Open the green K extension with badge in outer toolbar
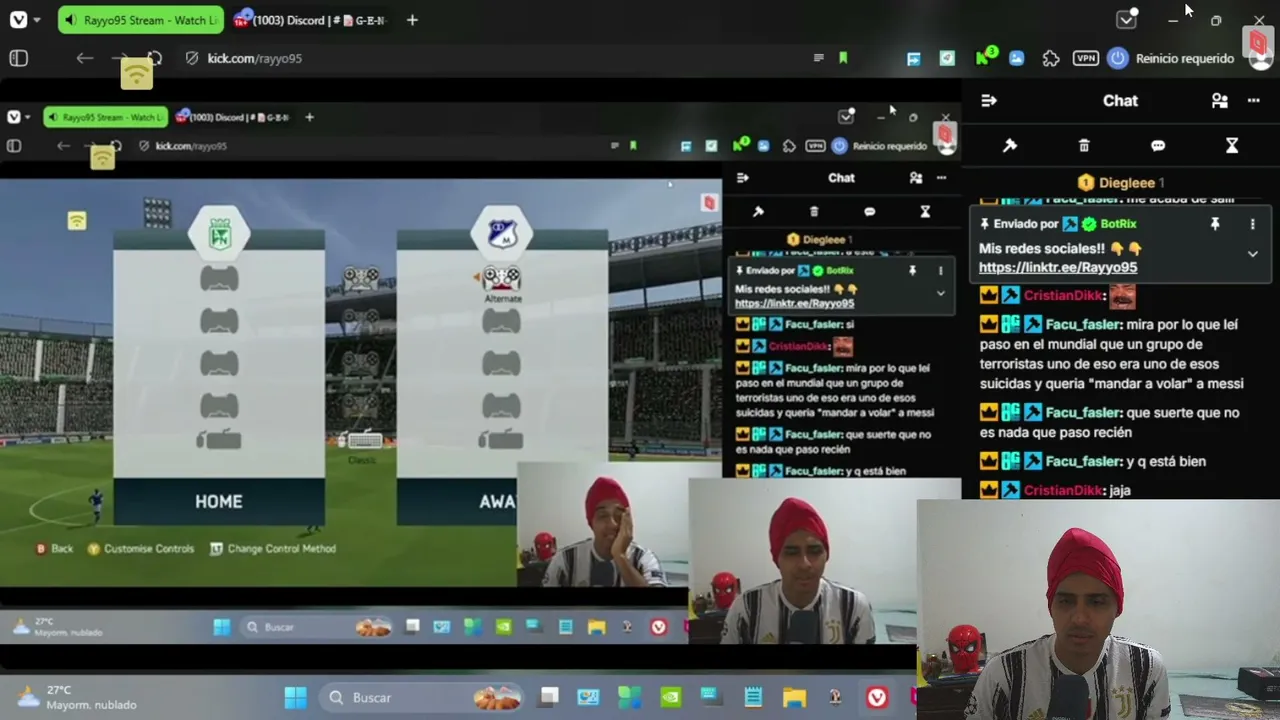Image resolution: width=1280 pixels, height=720 pixels. [984, 56]
